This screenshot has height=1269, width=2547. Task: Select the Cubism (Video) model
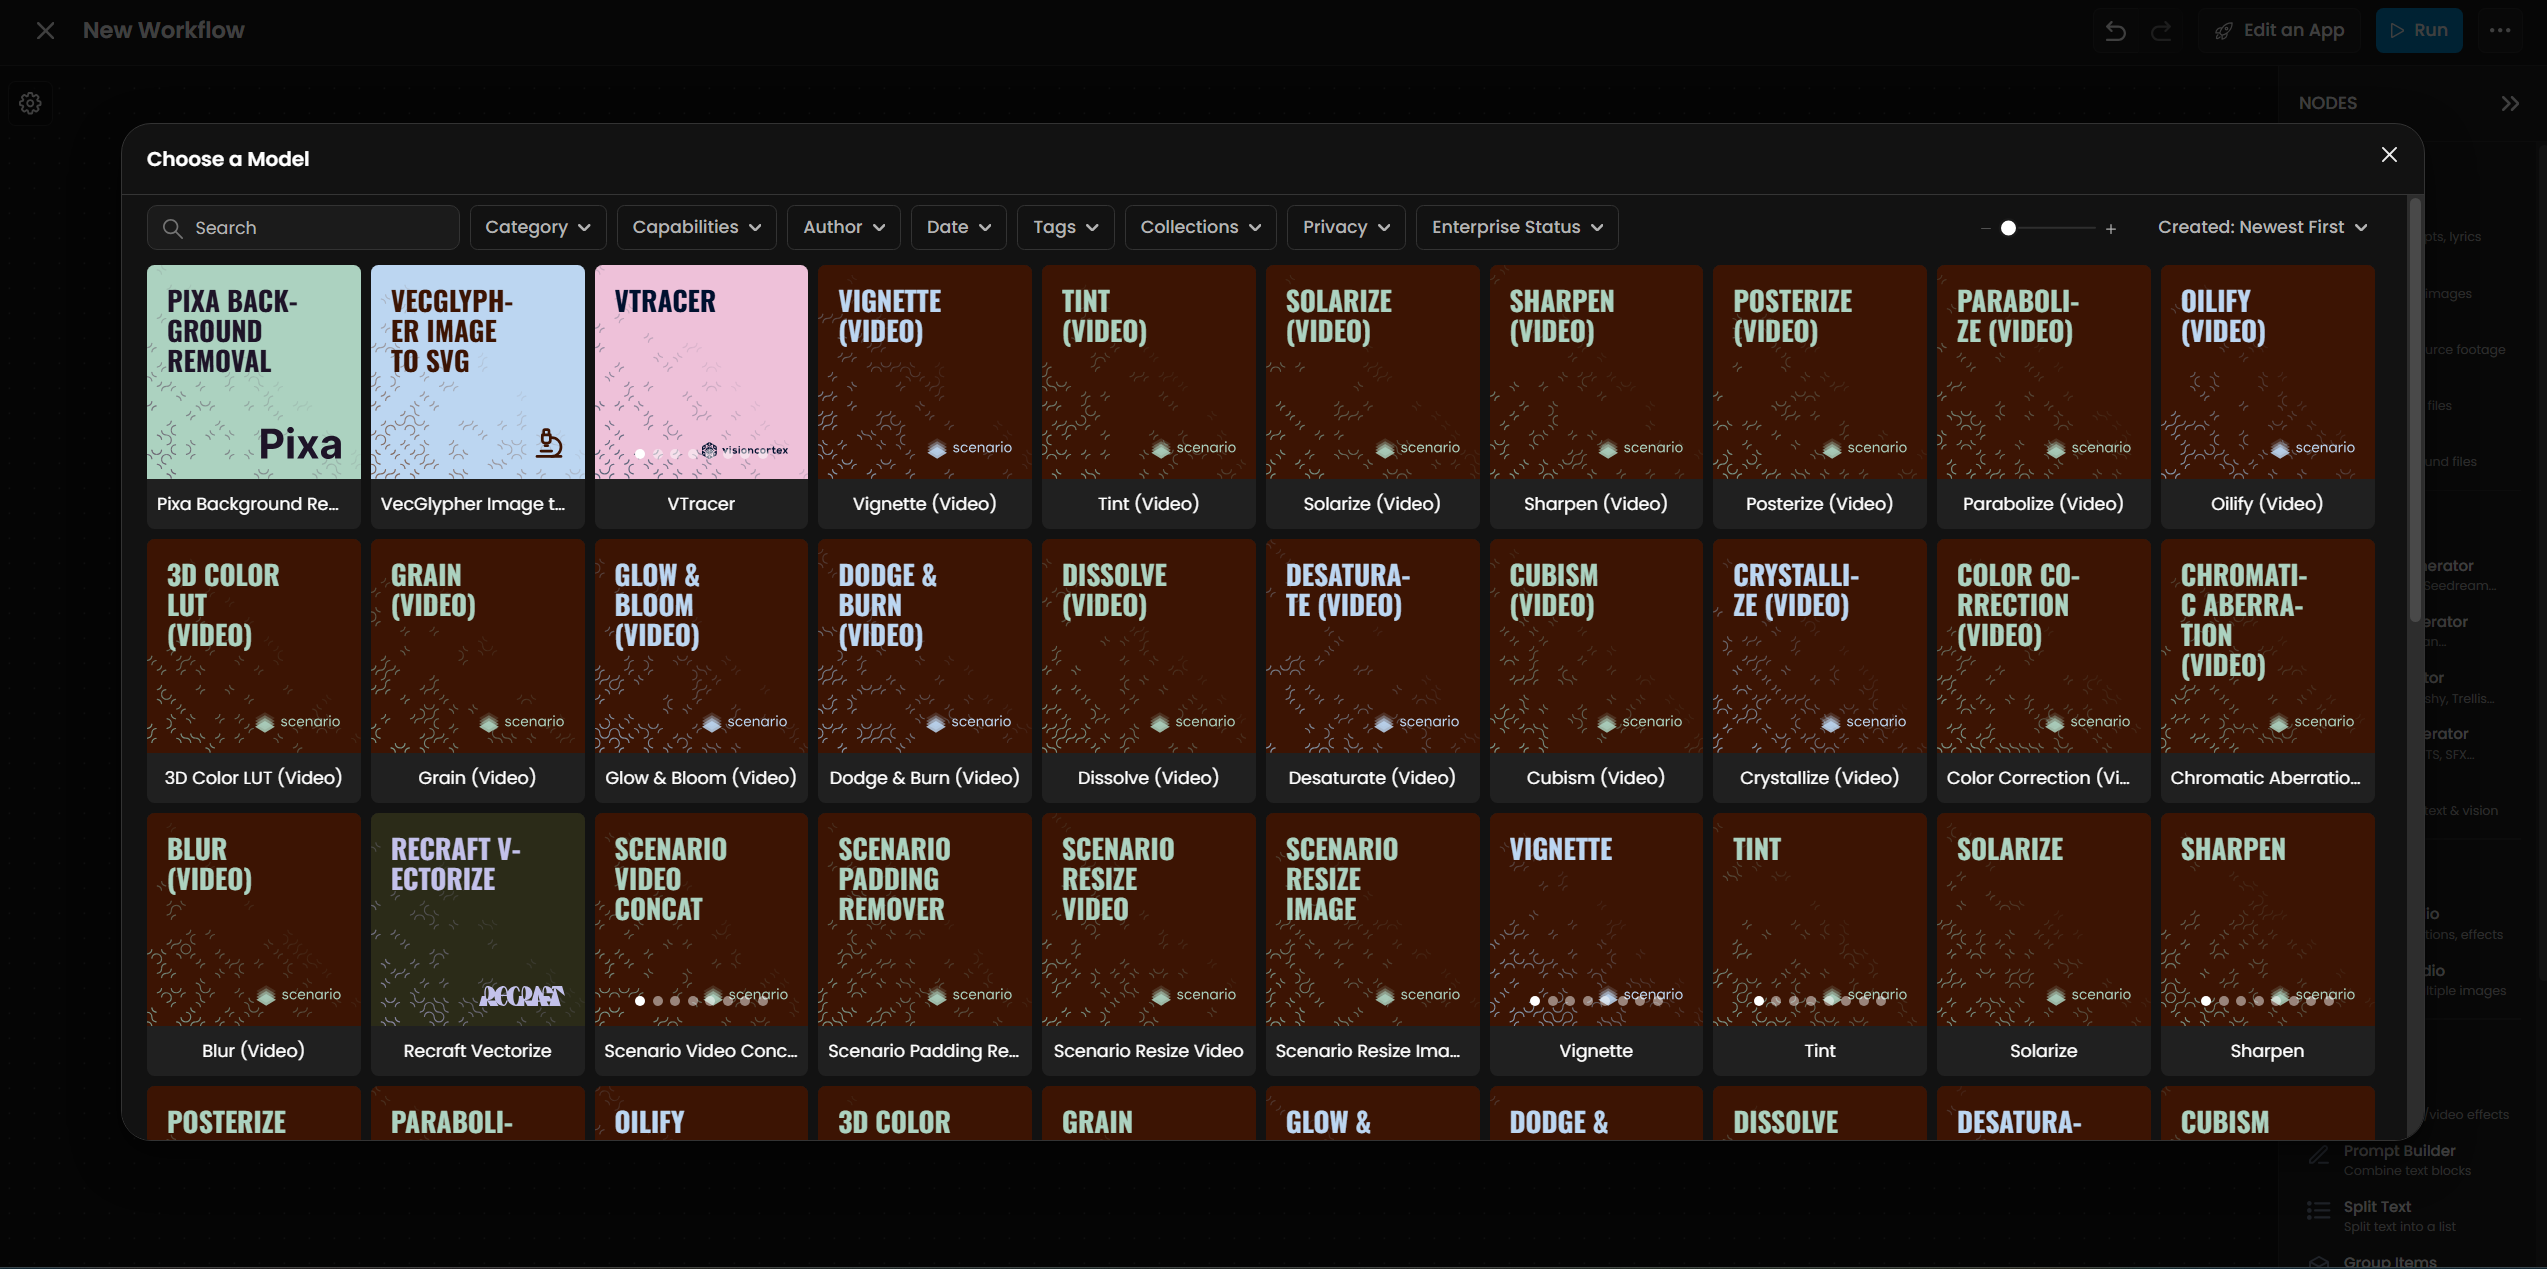pyautogui.click(x=1596, y=671)
